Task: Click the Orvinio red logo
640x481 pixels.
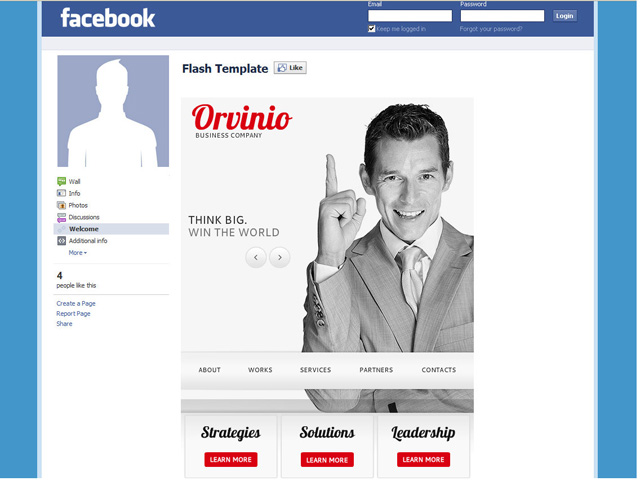Action: 242,117
